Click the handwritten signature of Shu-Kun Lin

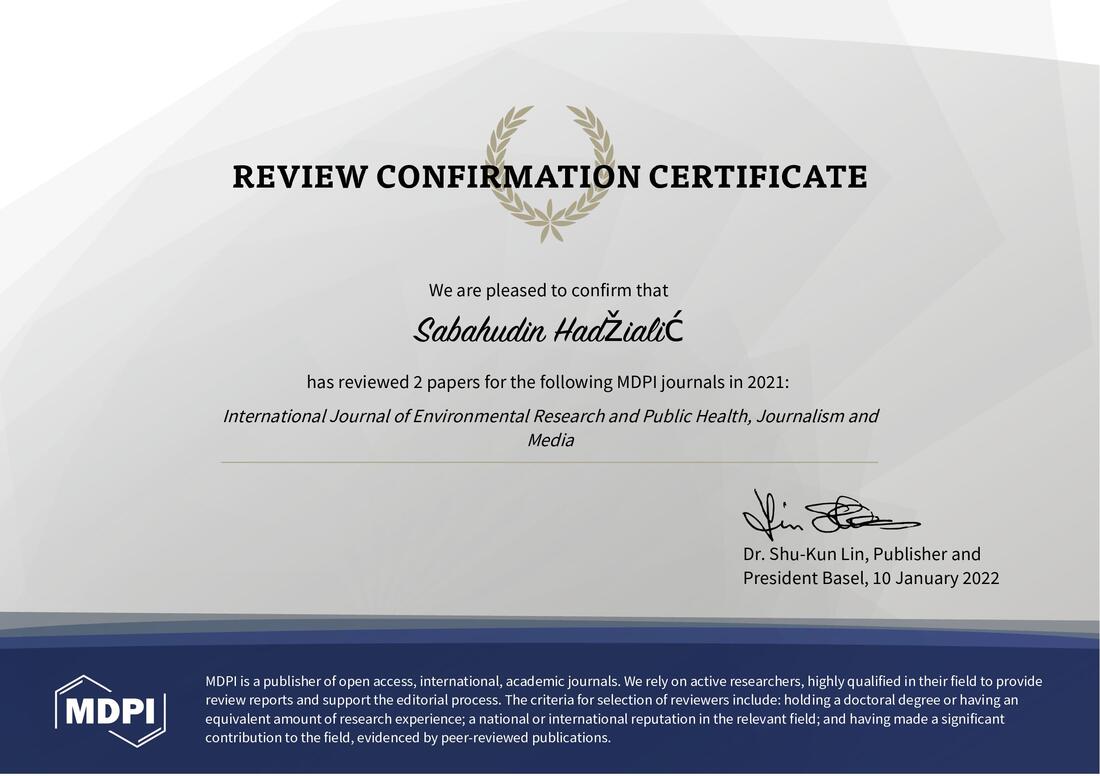tap(831, 514)
